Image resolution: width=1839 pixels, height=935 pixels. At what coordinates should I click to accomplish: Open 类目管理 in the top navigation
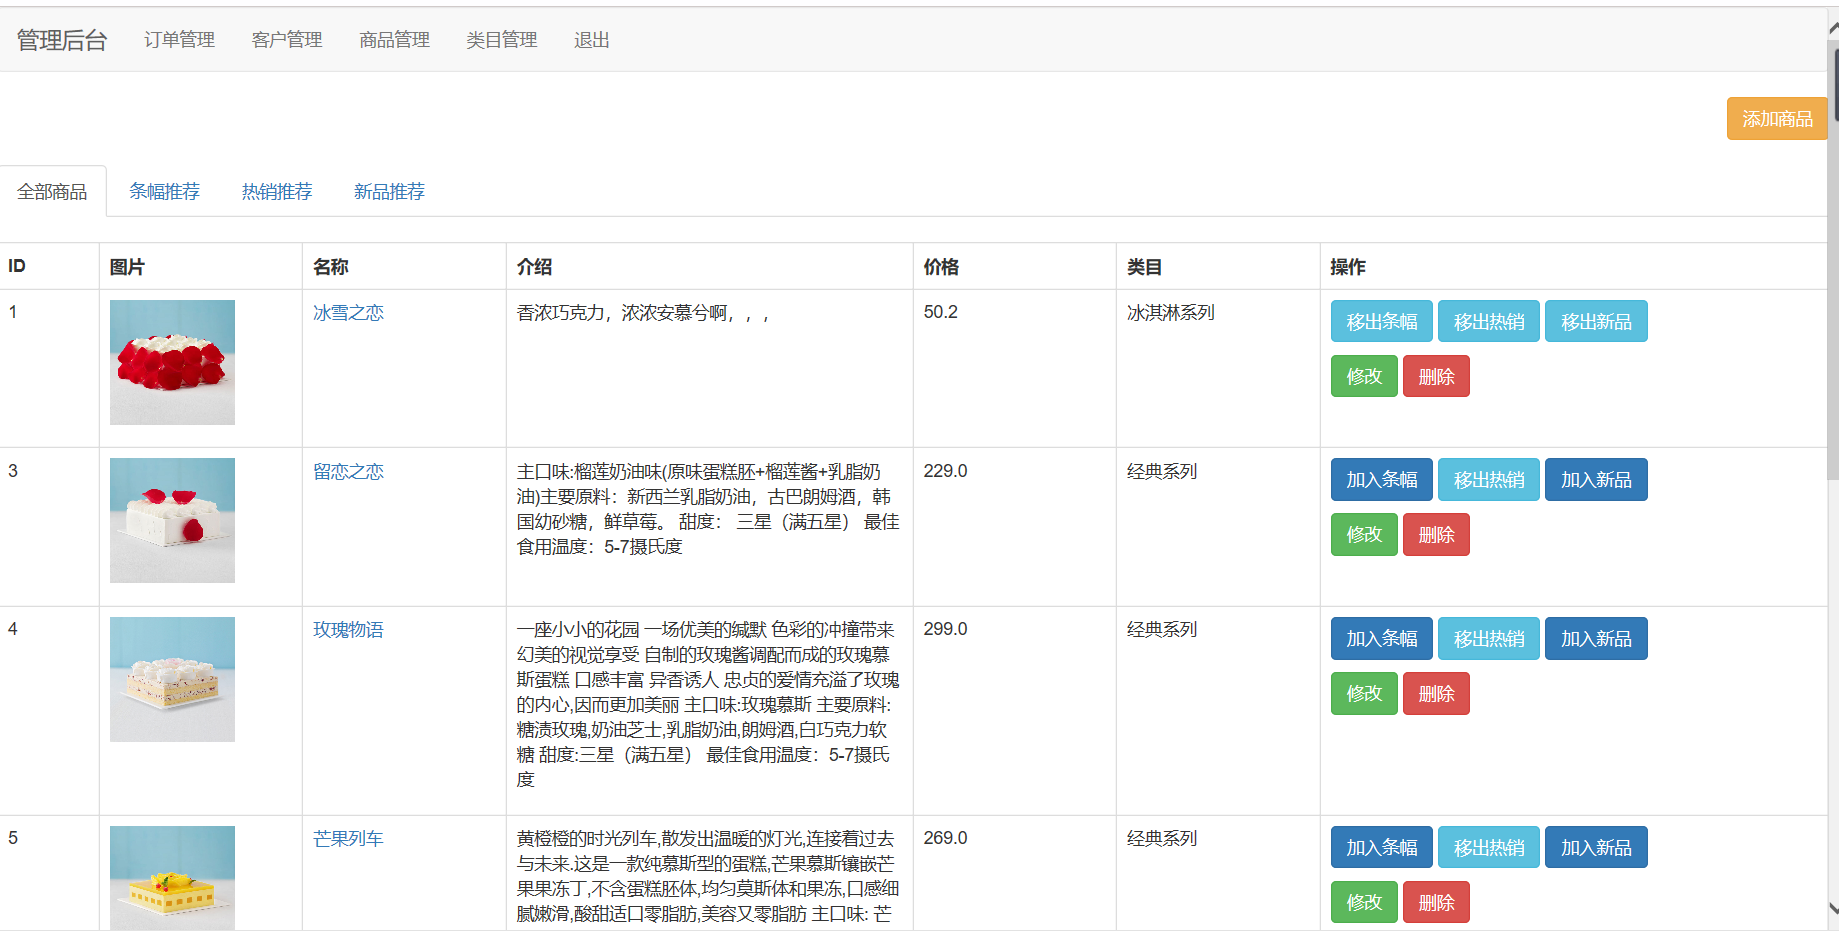click(501, 40)
